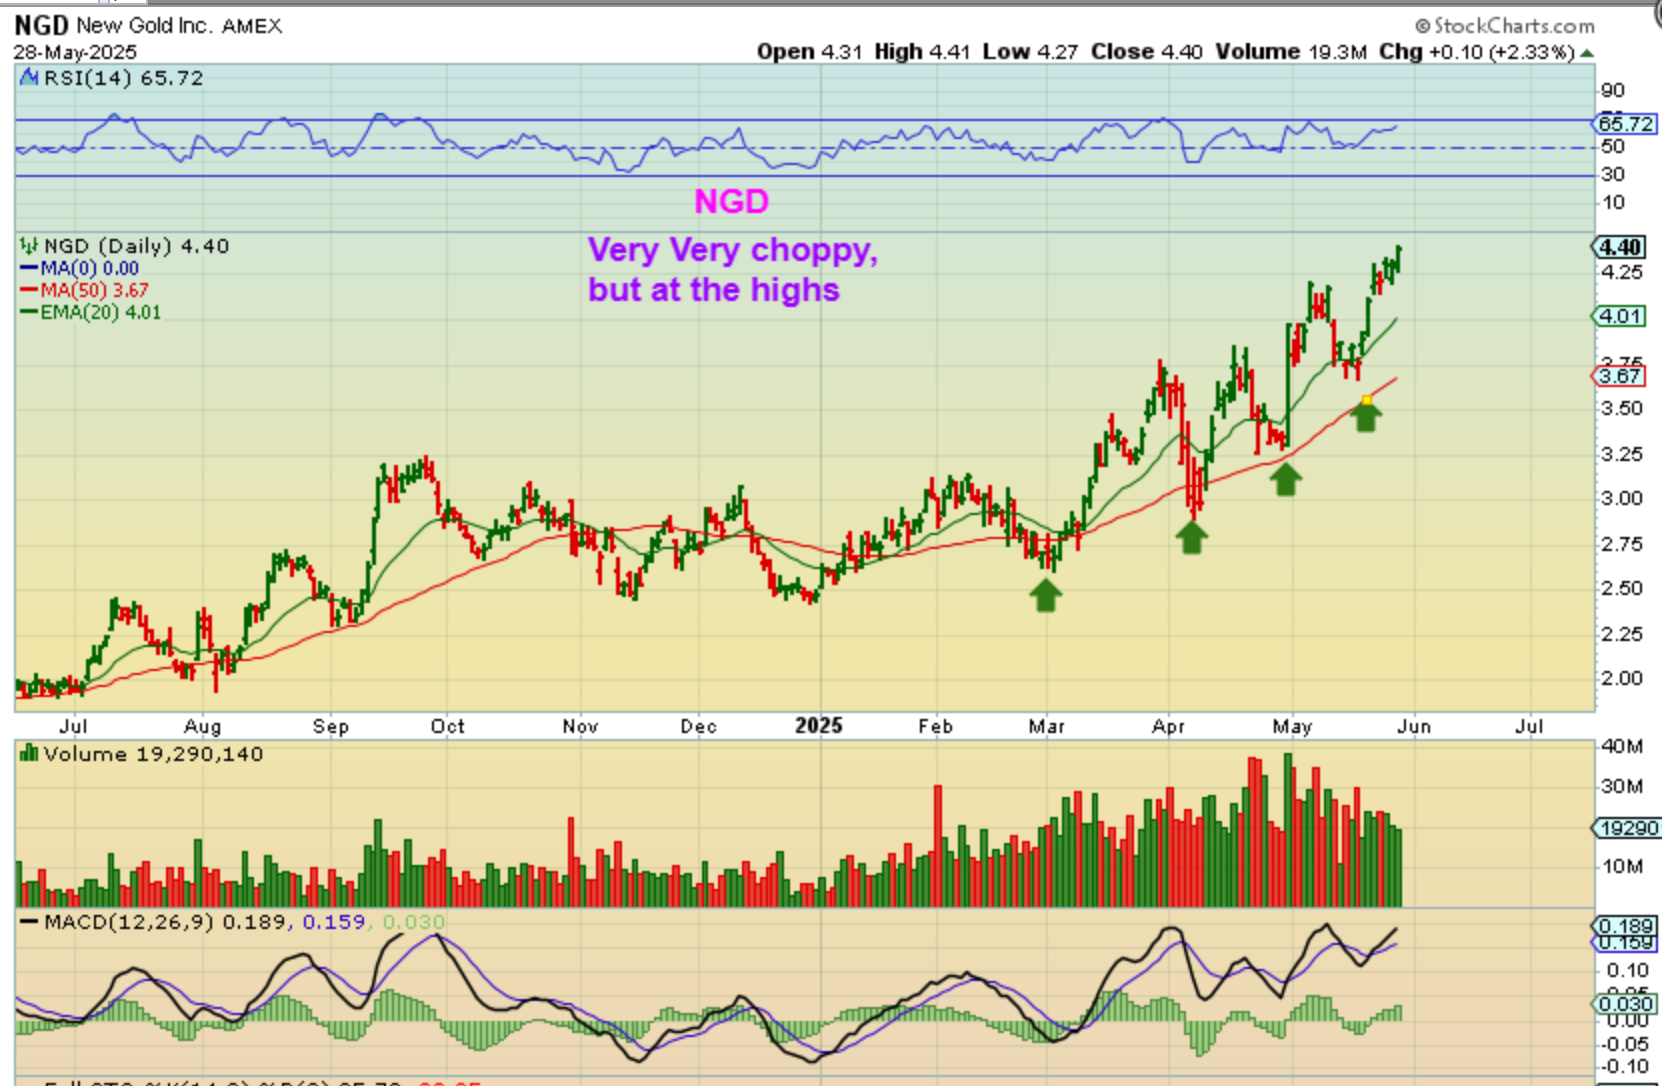The height and width of the screenshot is (1086, 1662).
Task: Click the 'Oct' month label on time axis
Action: click(448, 726)
